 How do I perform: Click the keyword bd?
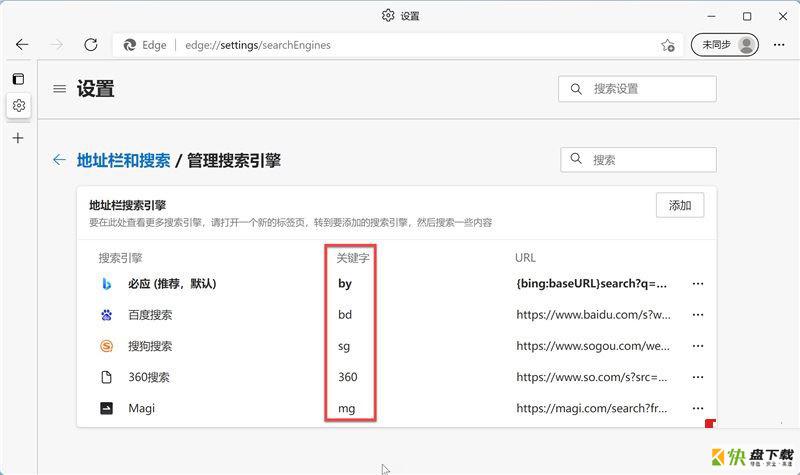tap(345, 315)
